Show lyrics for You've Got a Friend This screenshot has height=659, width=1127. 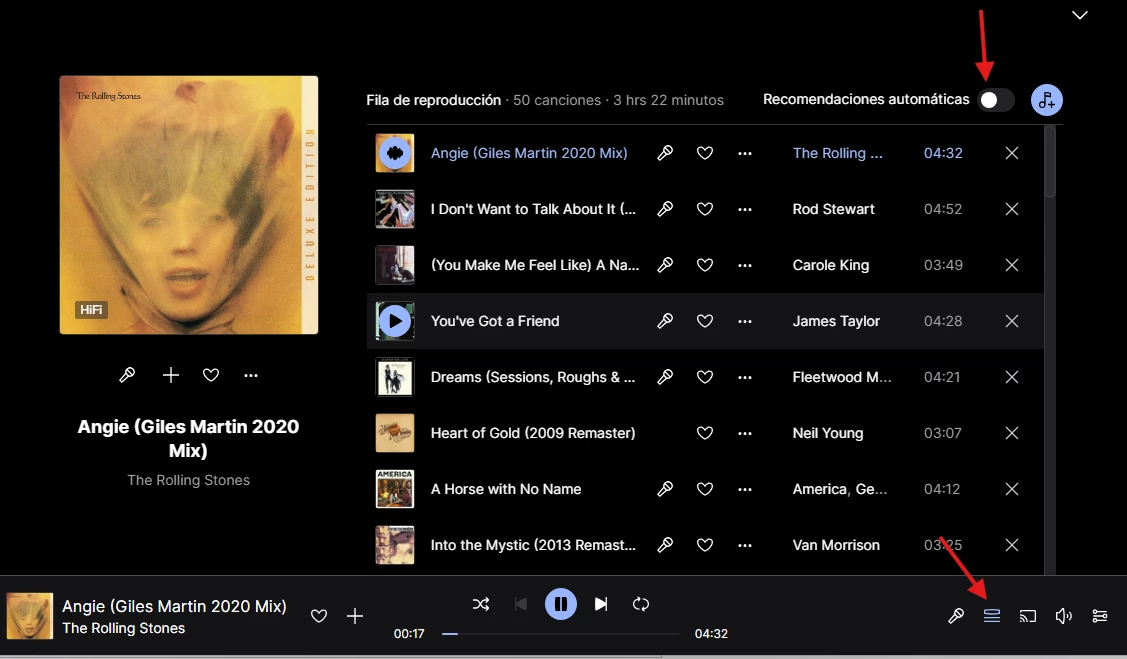[665, 321]
